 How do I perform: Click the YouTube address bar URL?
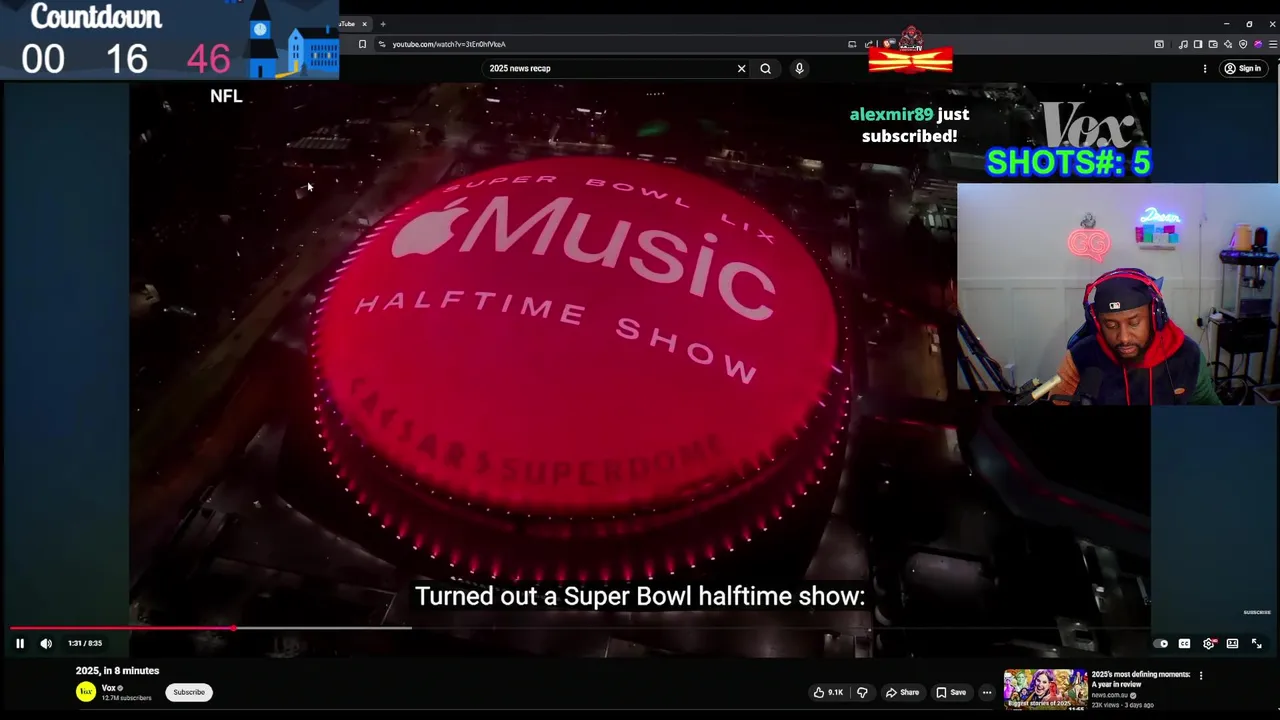[449, 44]
